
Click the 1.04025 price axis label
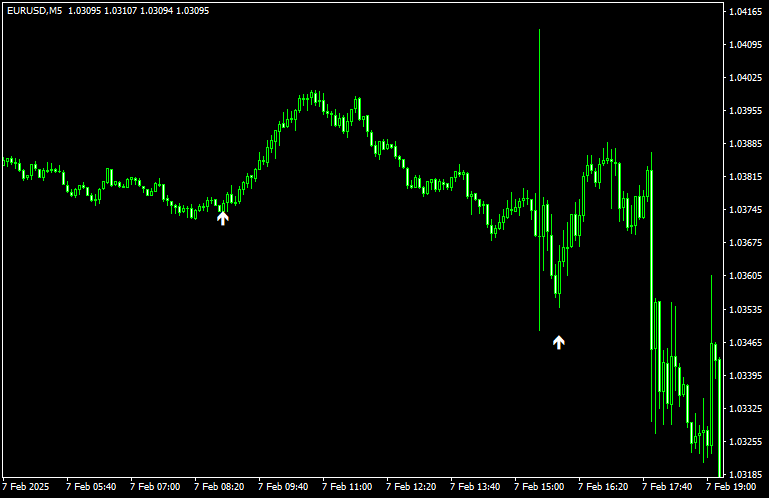click(x=743, y=78)
